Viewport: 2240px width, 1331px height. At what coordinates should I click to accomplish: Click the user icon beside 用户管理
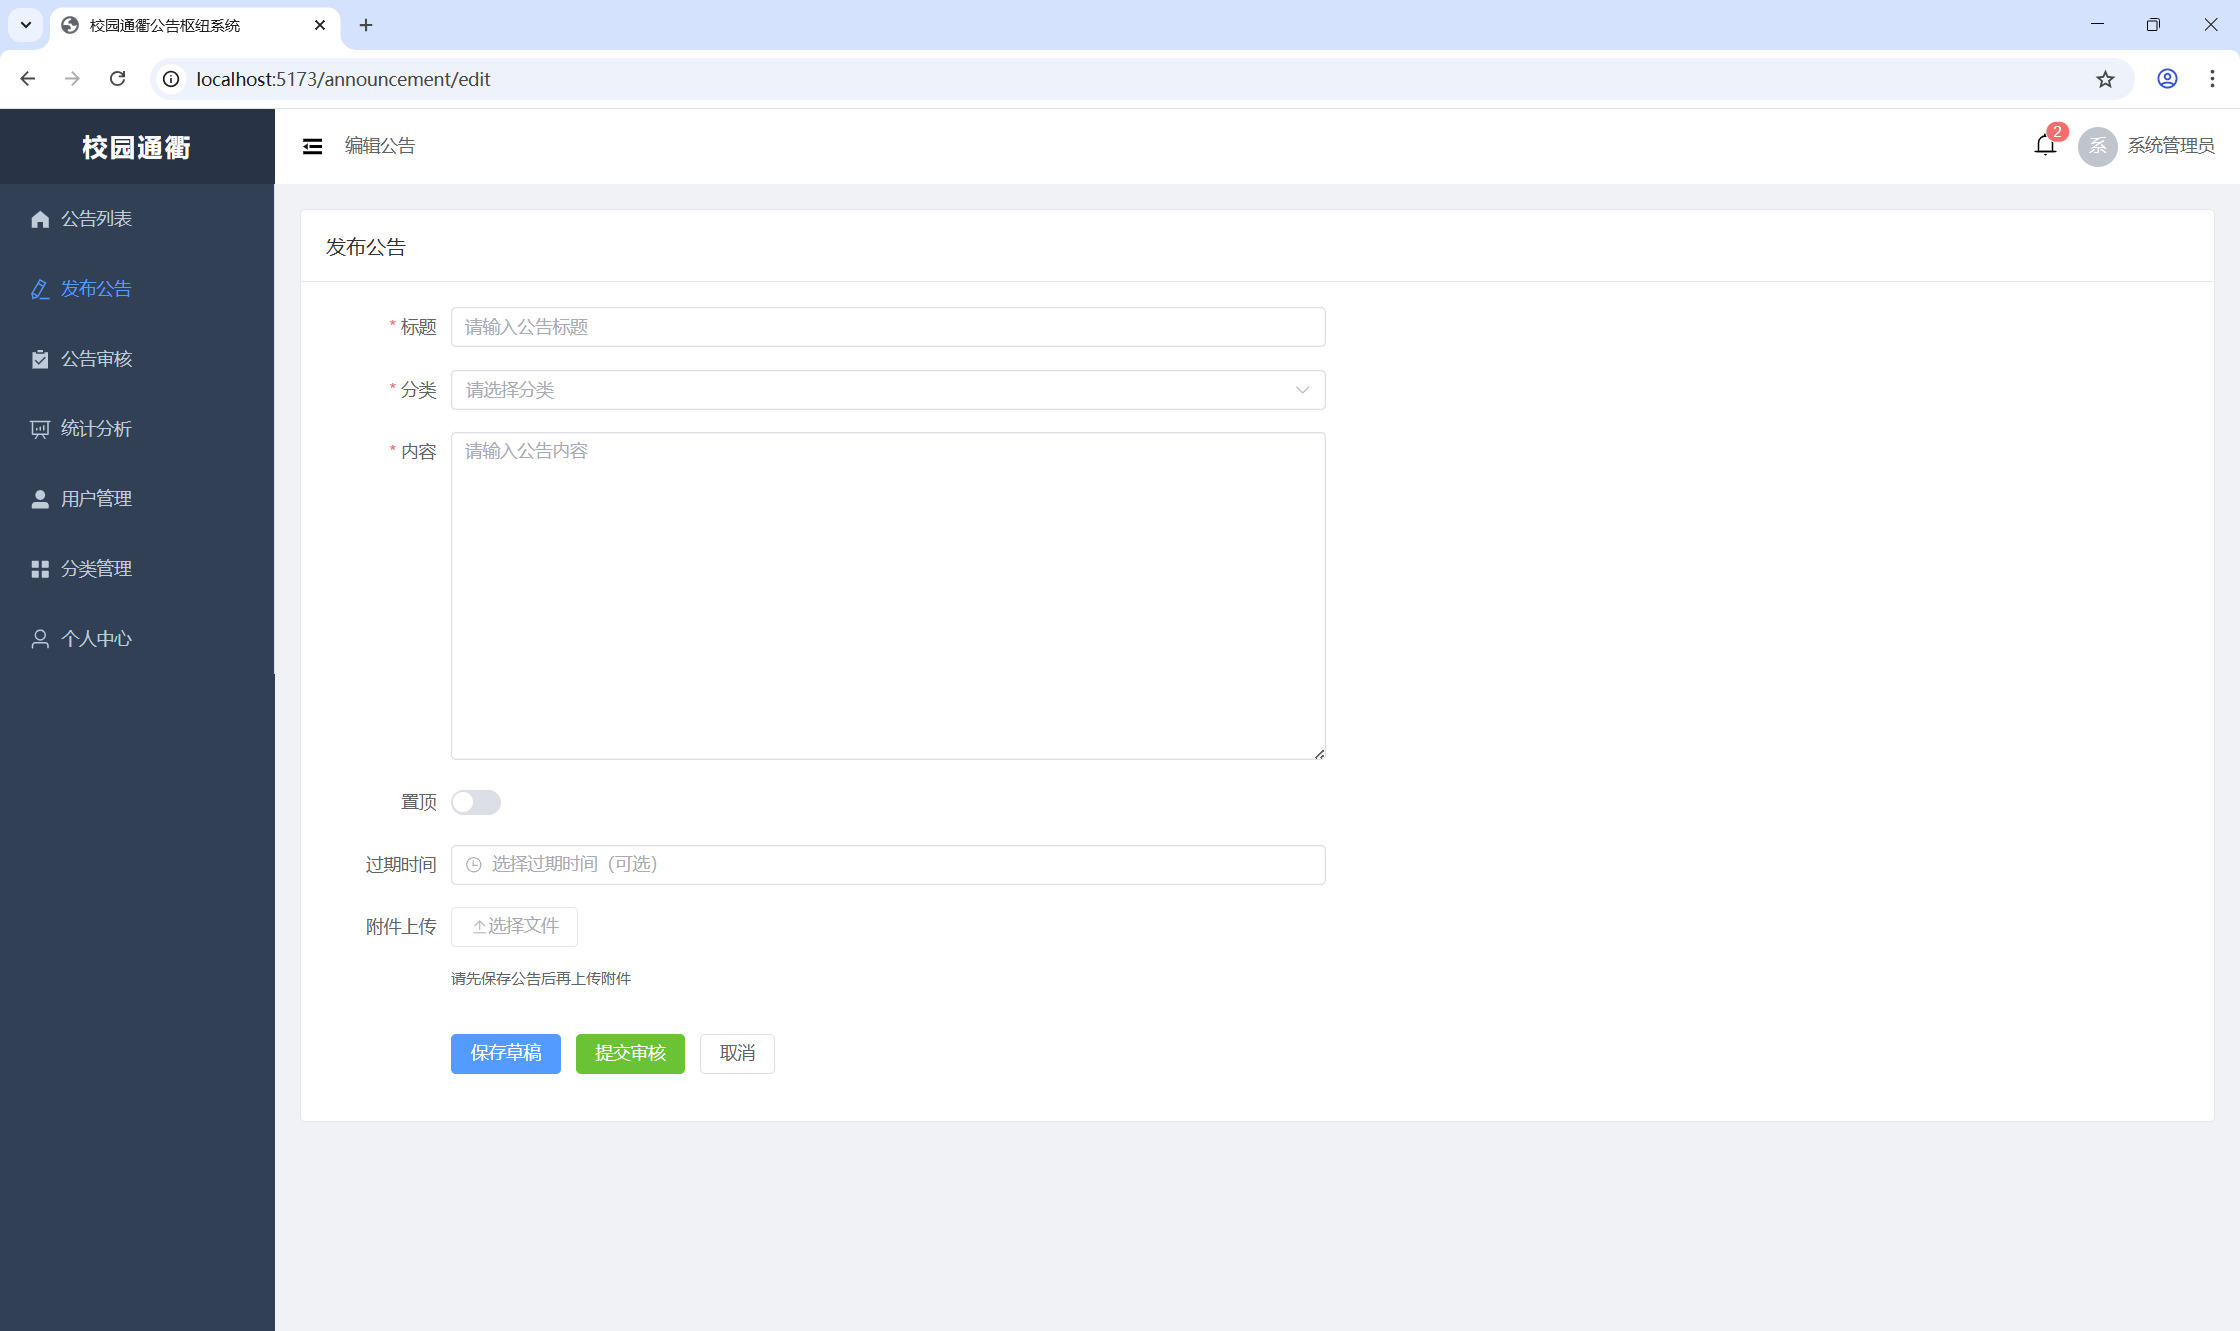tap(40, 499)
